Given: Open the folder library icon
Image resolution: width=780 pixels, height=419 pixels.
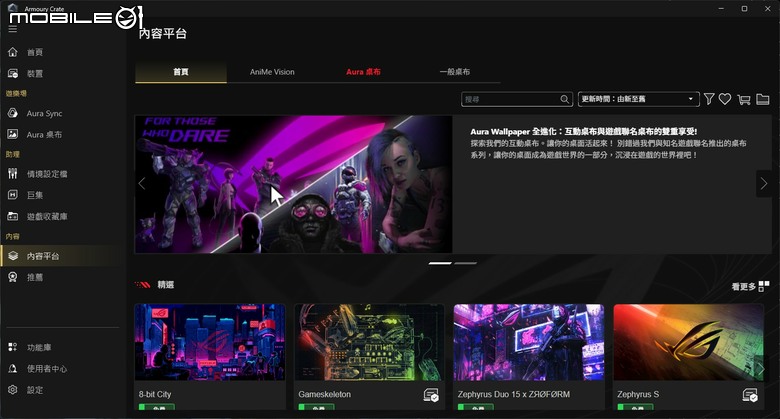Looking at the screenshot, I should coord(763,99).
